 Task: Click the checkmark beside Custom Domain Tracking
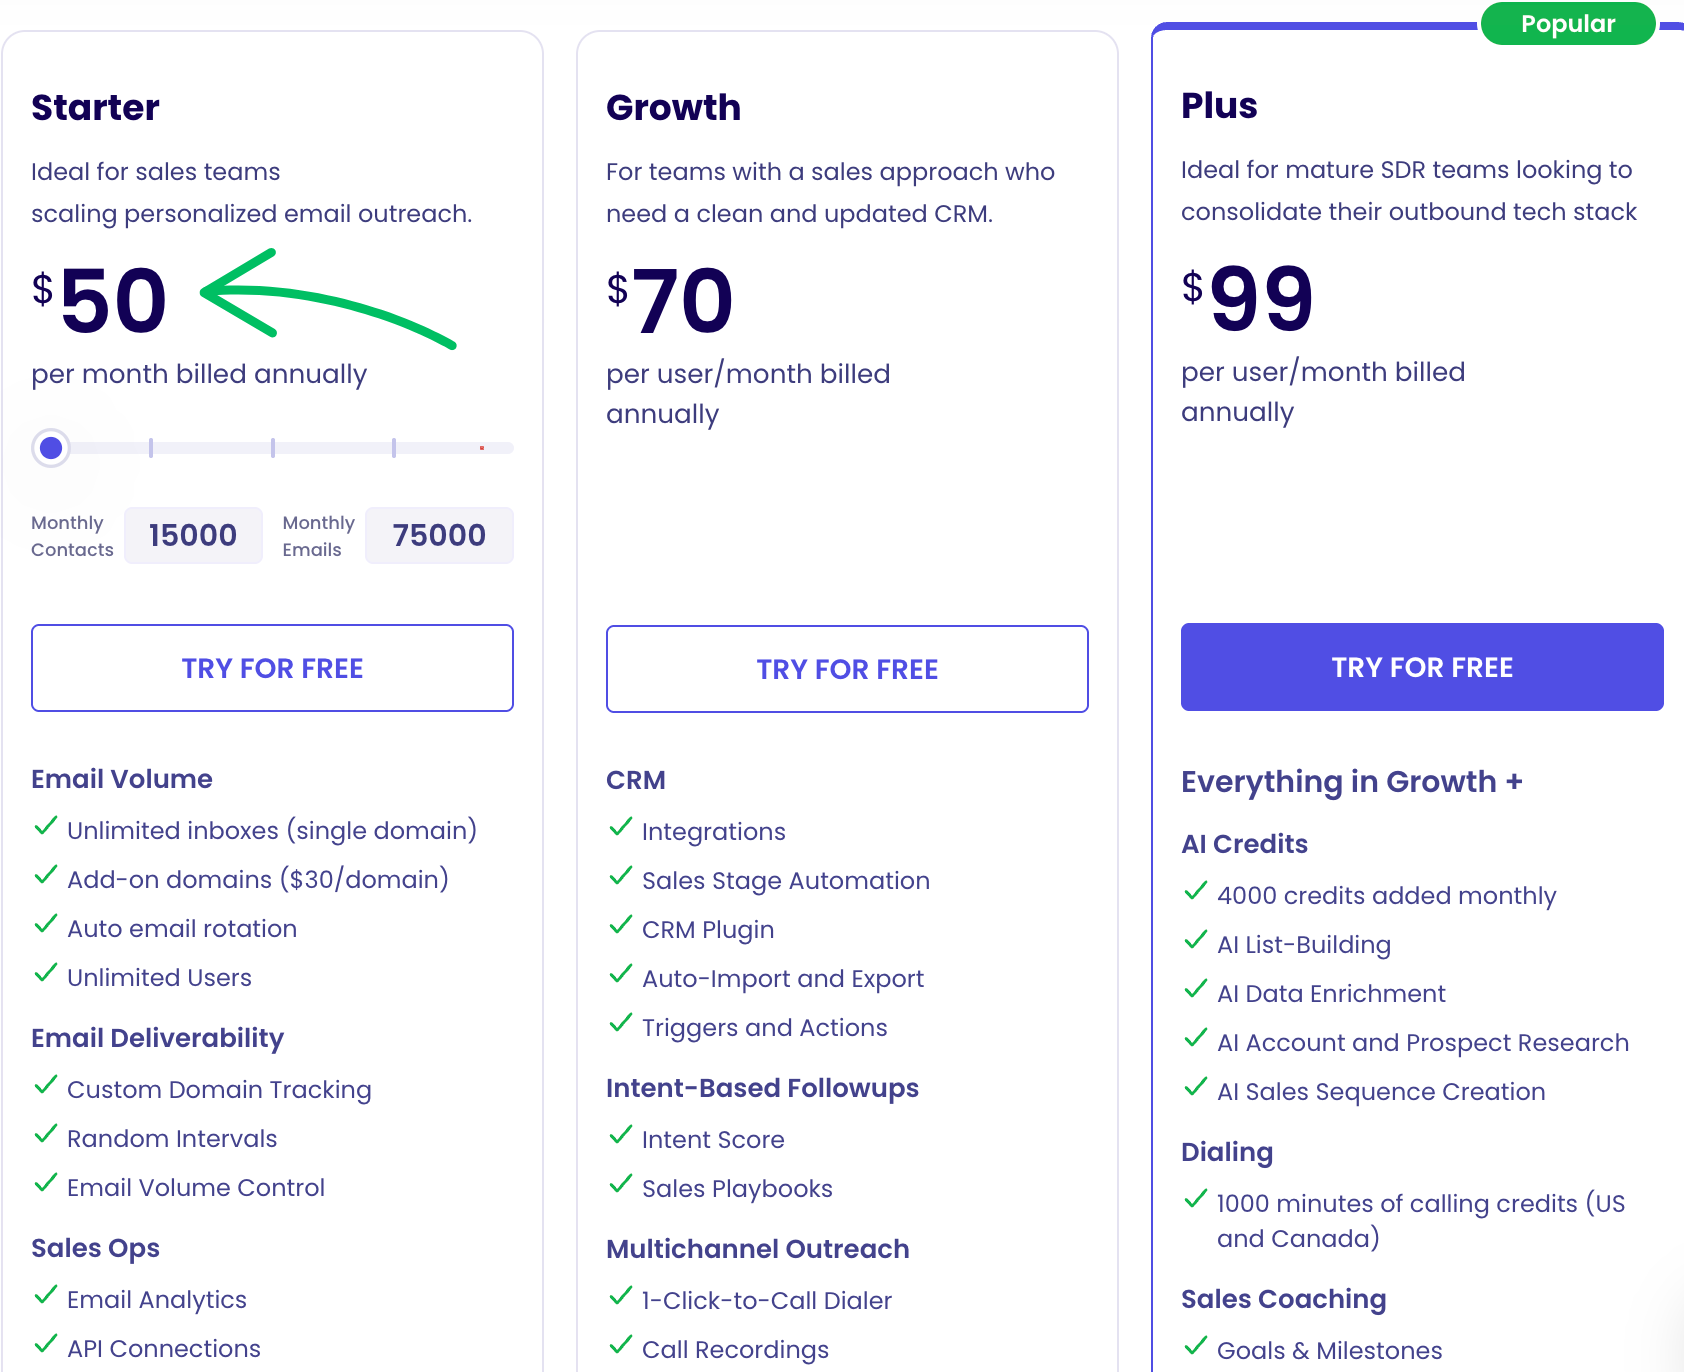click(x=45, y=1086)
